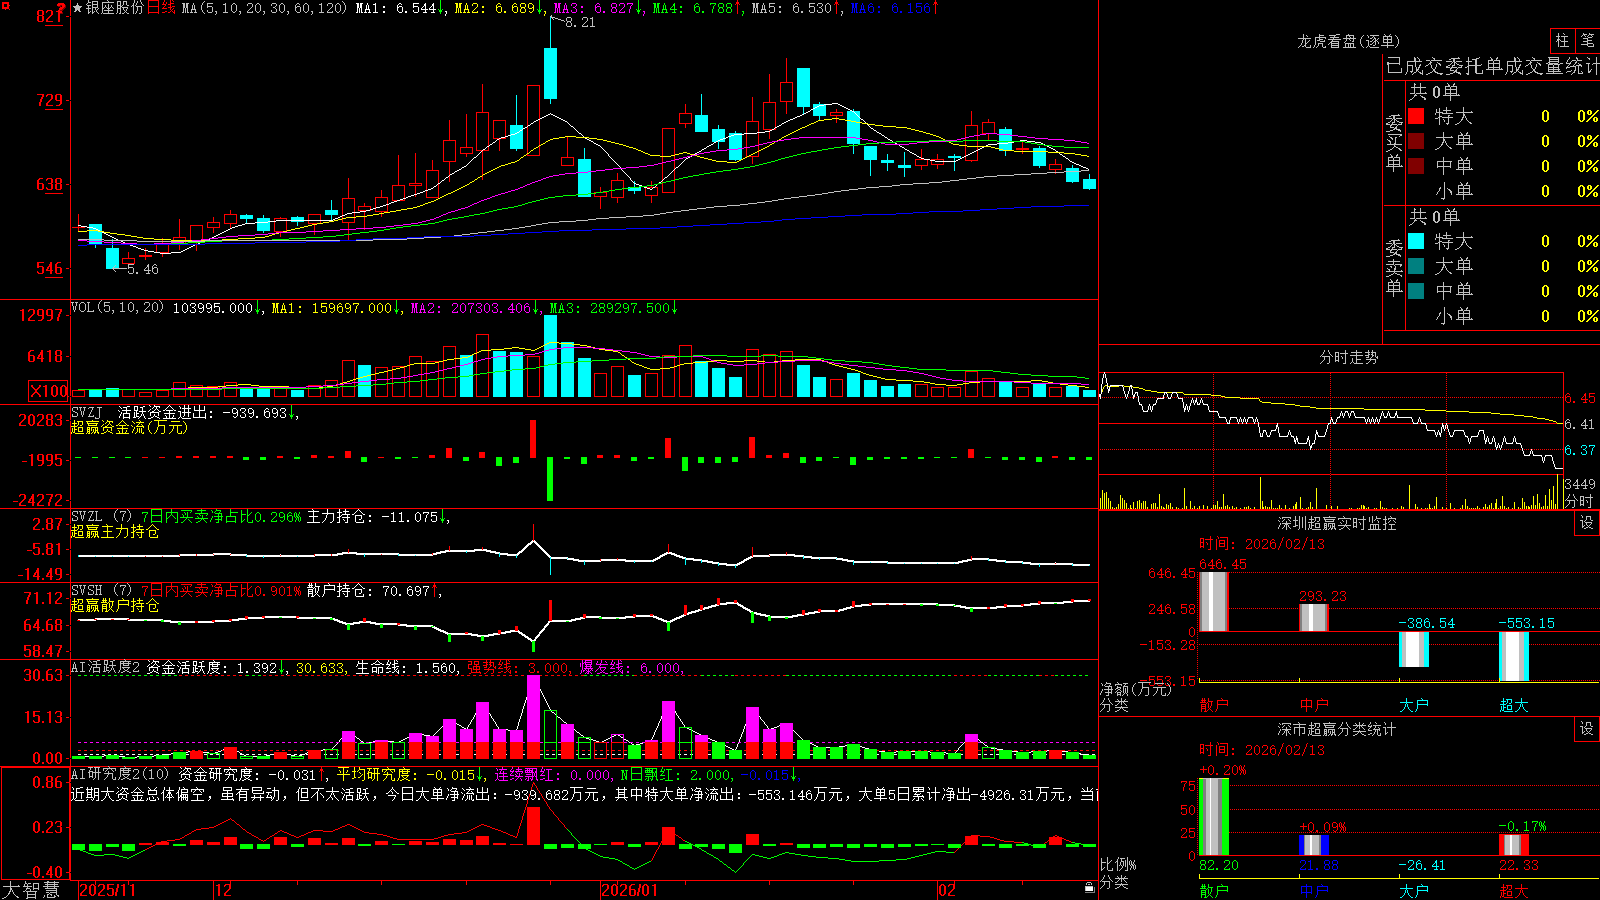This screenshot has width=1600, height=900.
Task: Click the 超赢主力持仓 indicator label
Action: point(115,531)
